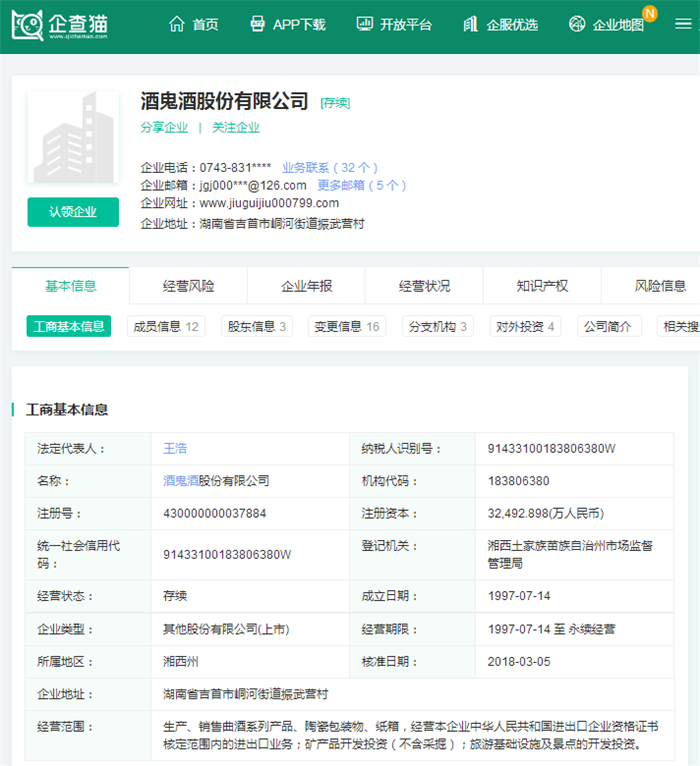Click the [存续] status tag
The image size is (700, 766).
click(x=335, y=103)
